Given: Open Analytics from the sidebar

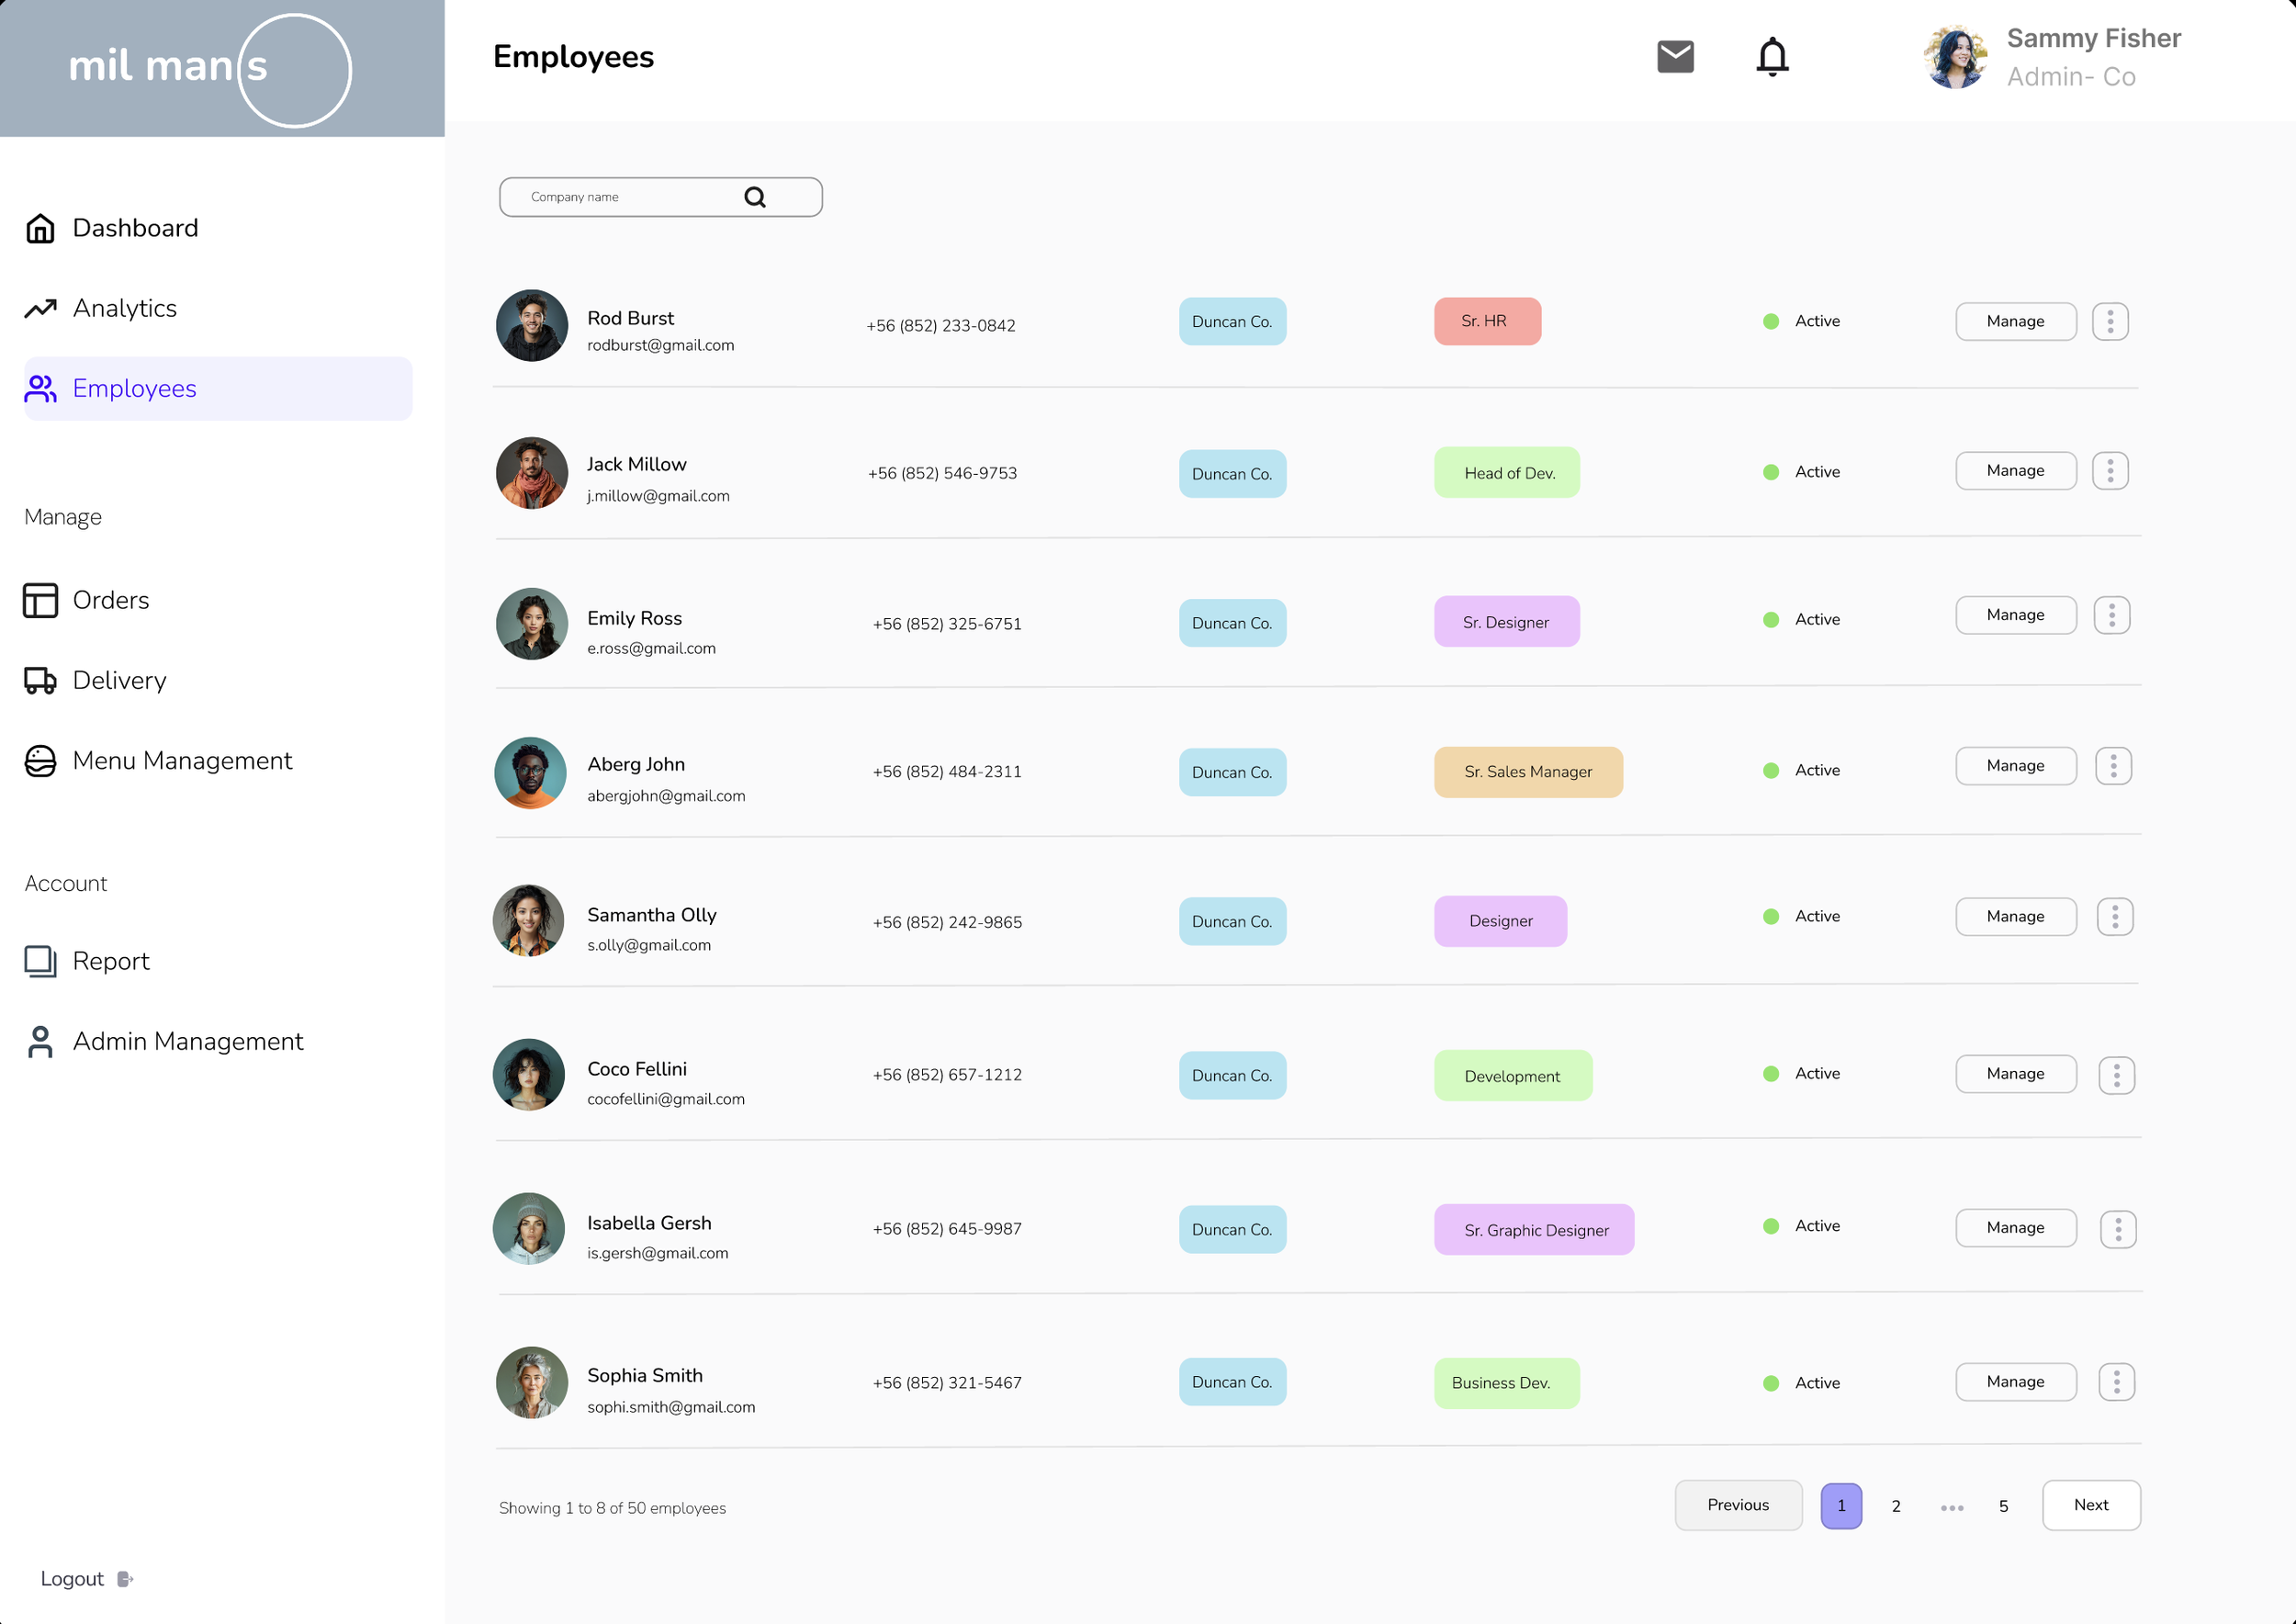Looking at the screenshot, I should click(x=124, y=308).
